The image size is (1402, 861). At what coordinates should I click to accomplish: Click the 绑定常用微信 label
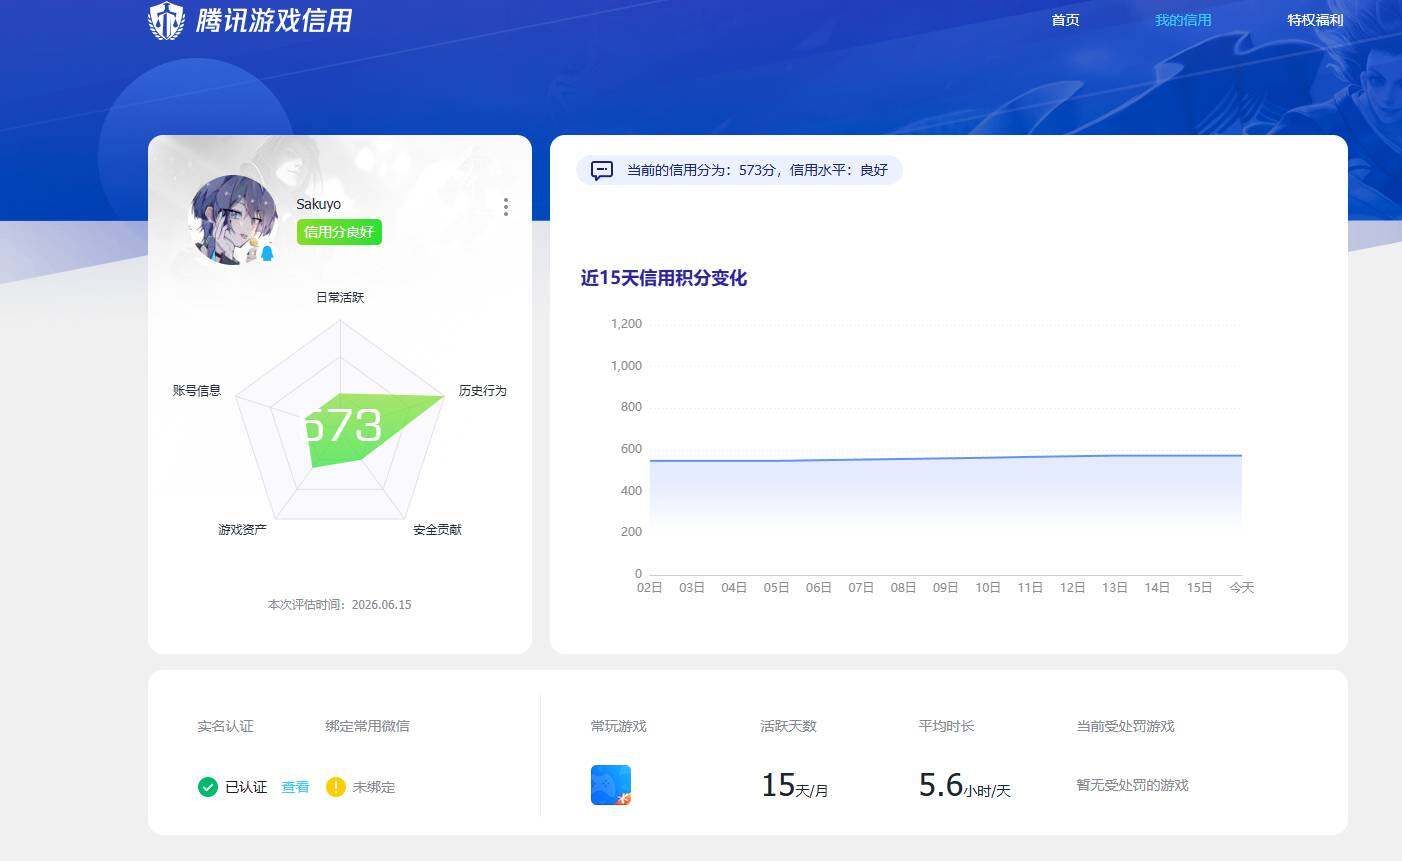point(367,726)
